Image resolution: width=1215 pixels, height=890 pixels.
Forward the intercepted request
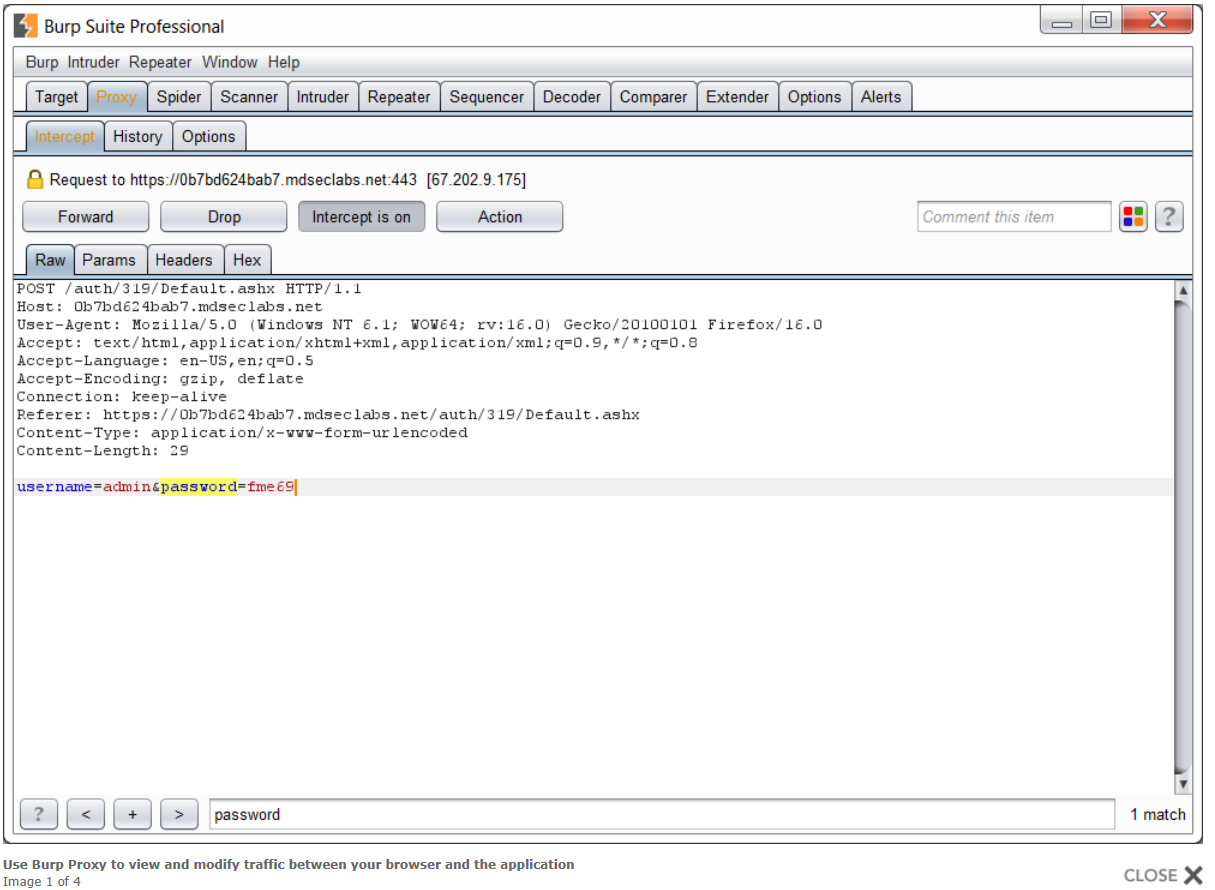(x=86, y=217)
